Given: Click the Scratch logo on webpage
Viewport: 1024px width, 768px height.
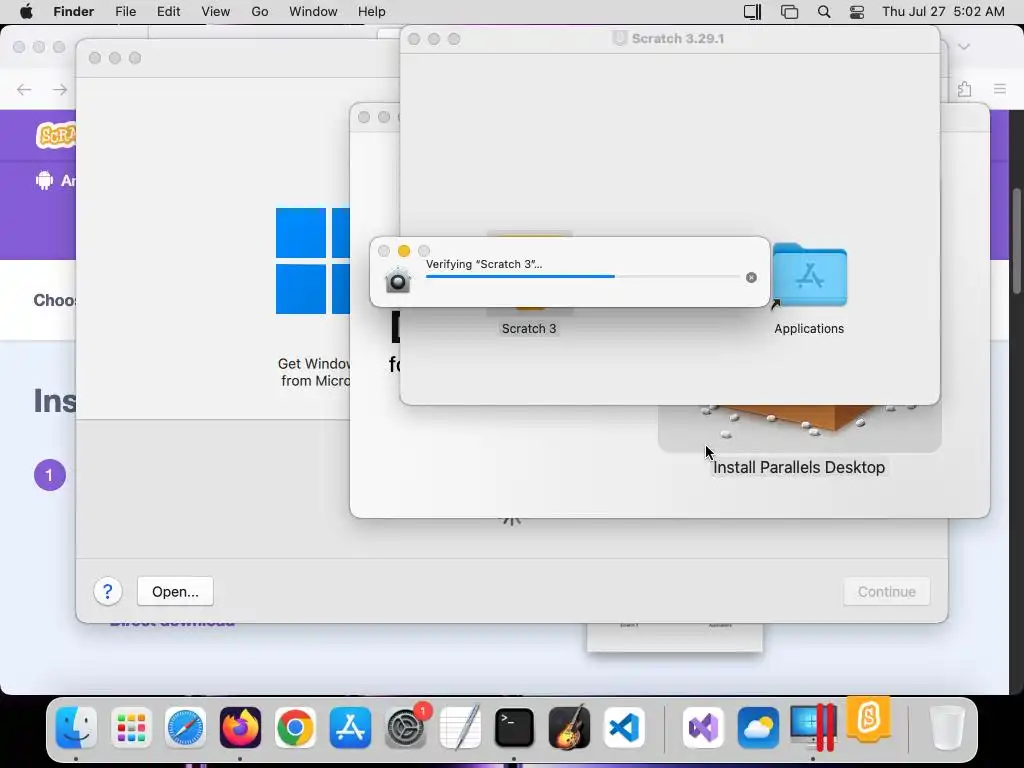Looking at the screenshot, I should tap(56, 135).
